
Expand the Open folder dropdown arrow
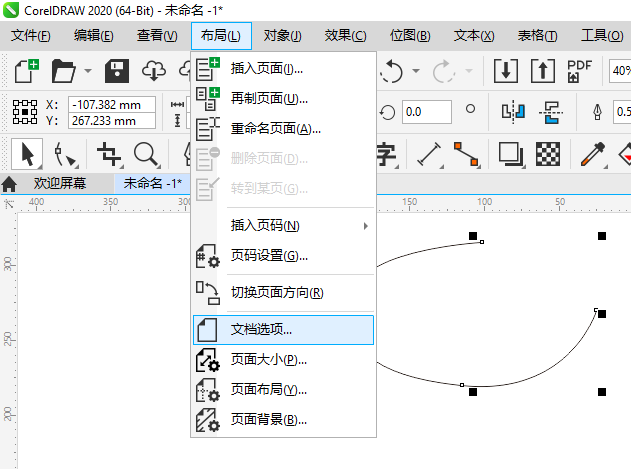point(88,71)
